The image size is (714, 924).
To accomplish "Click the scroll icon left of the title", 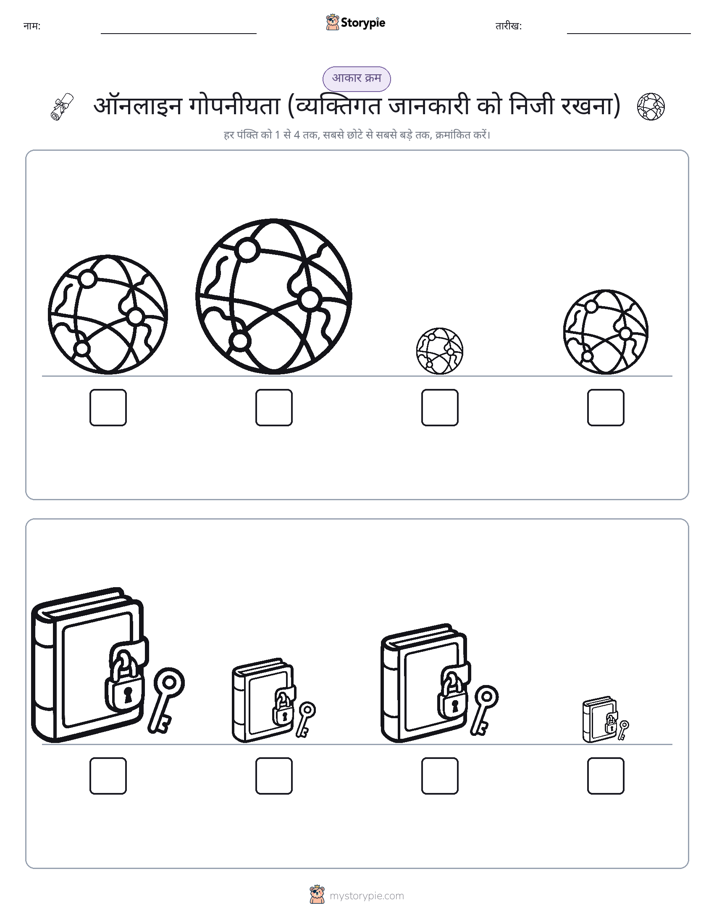I will tap(62, 107).
